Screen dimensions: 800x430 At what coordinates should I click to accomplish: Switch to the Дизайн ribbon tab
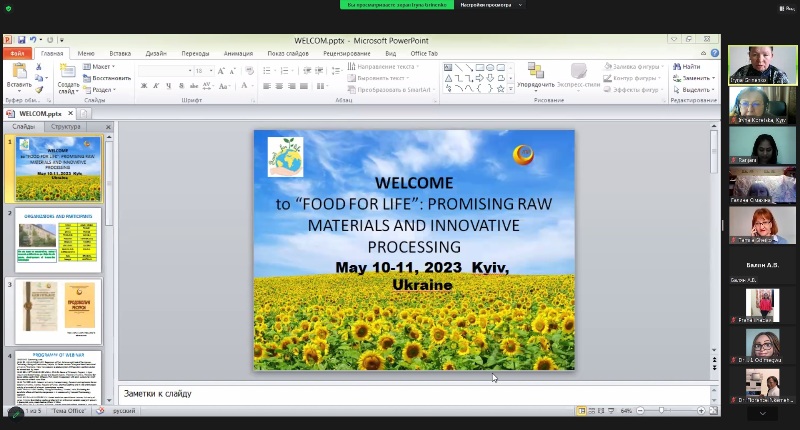156,53
